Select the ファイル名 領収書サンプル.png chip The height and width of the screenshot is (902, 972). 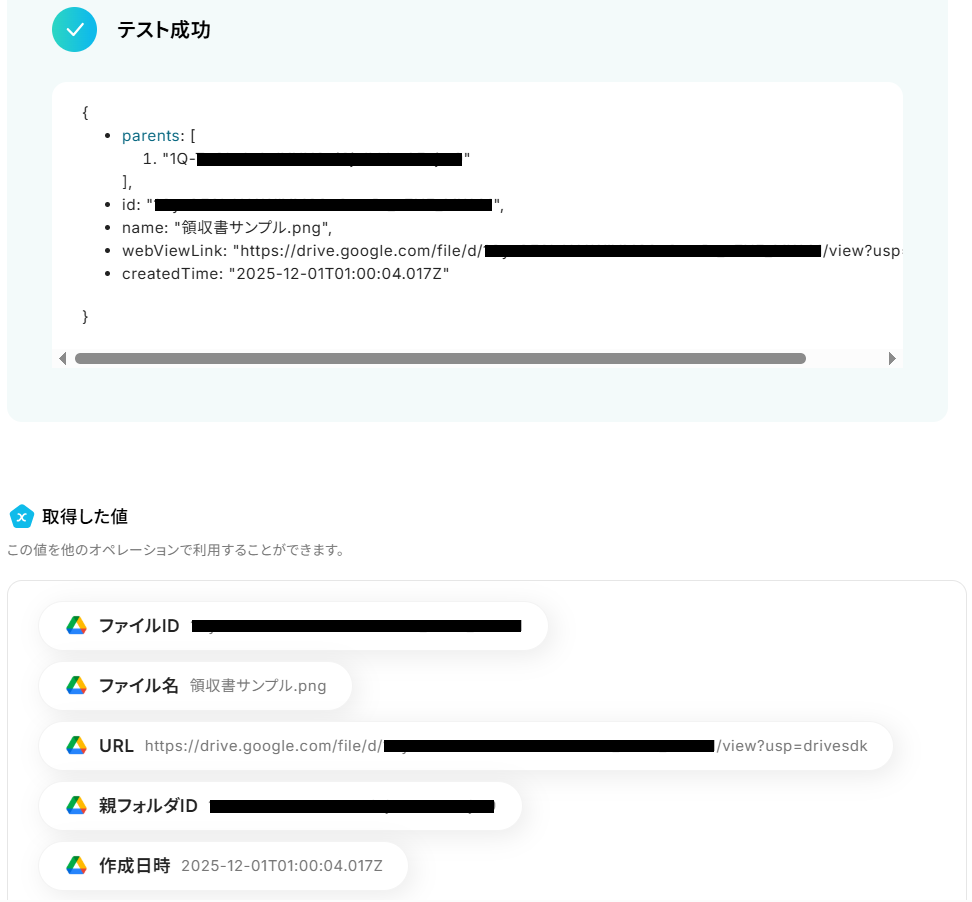195,686
